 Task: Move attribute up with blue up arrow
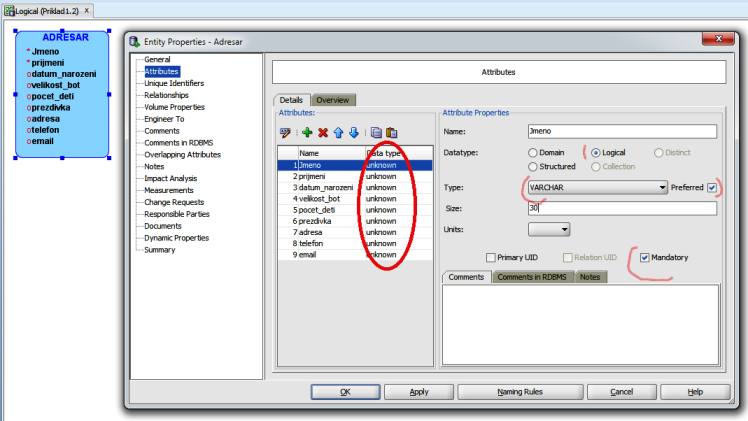[338, 132]
